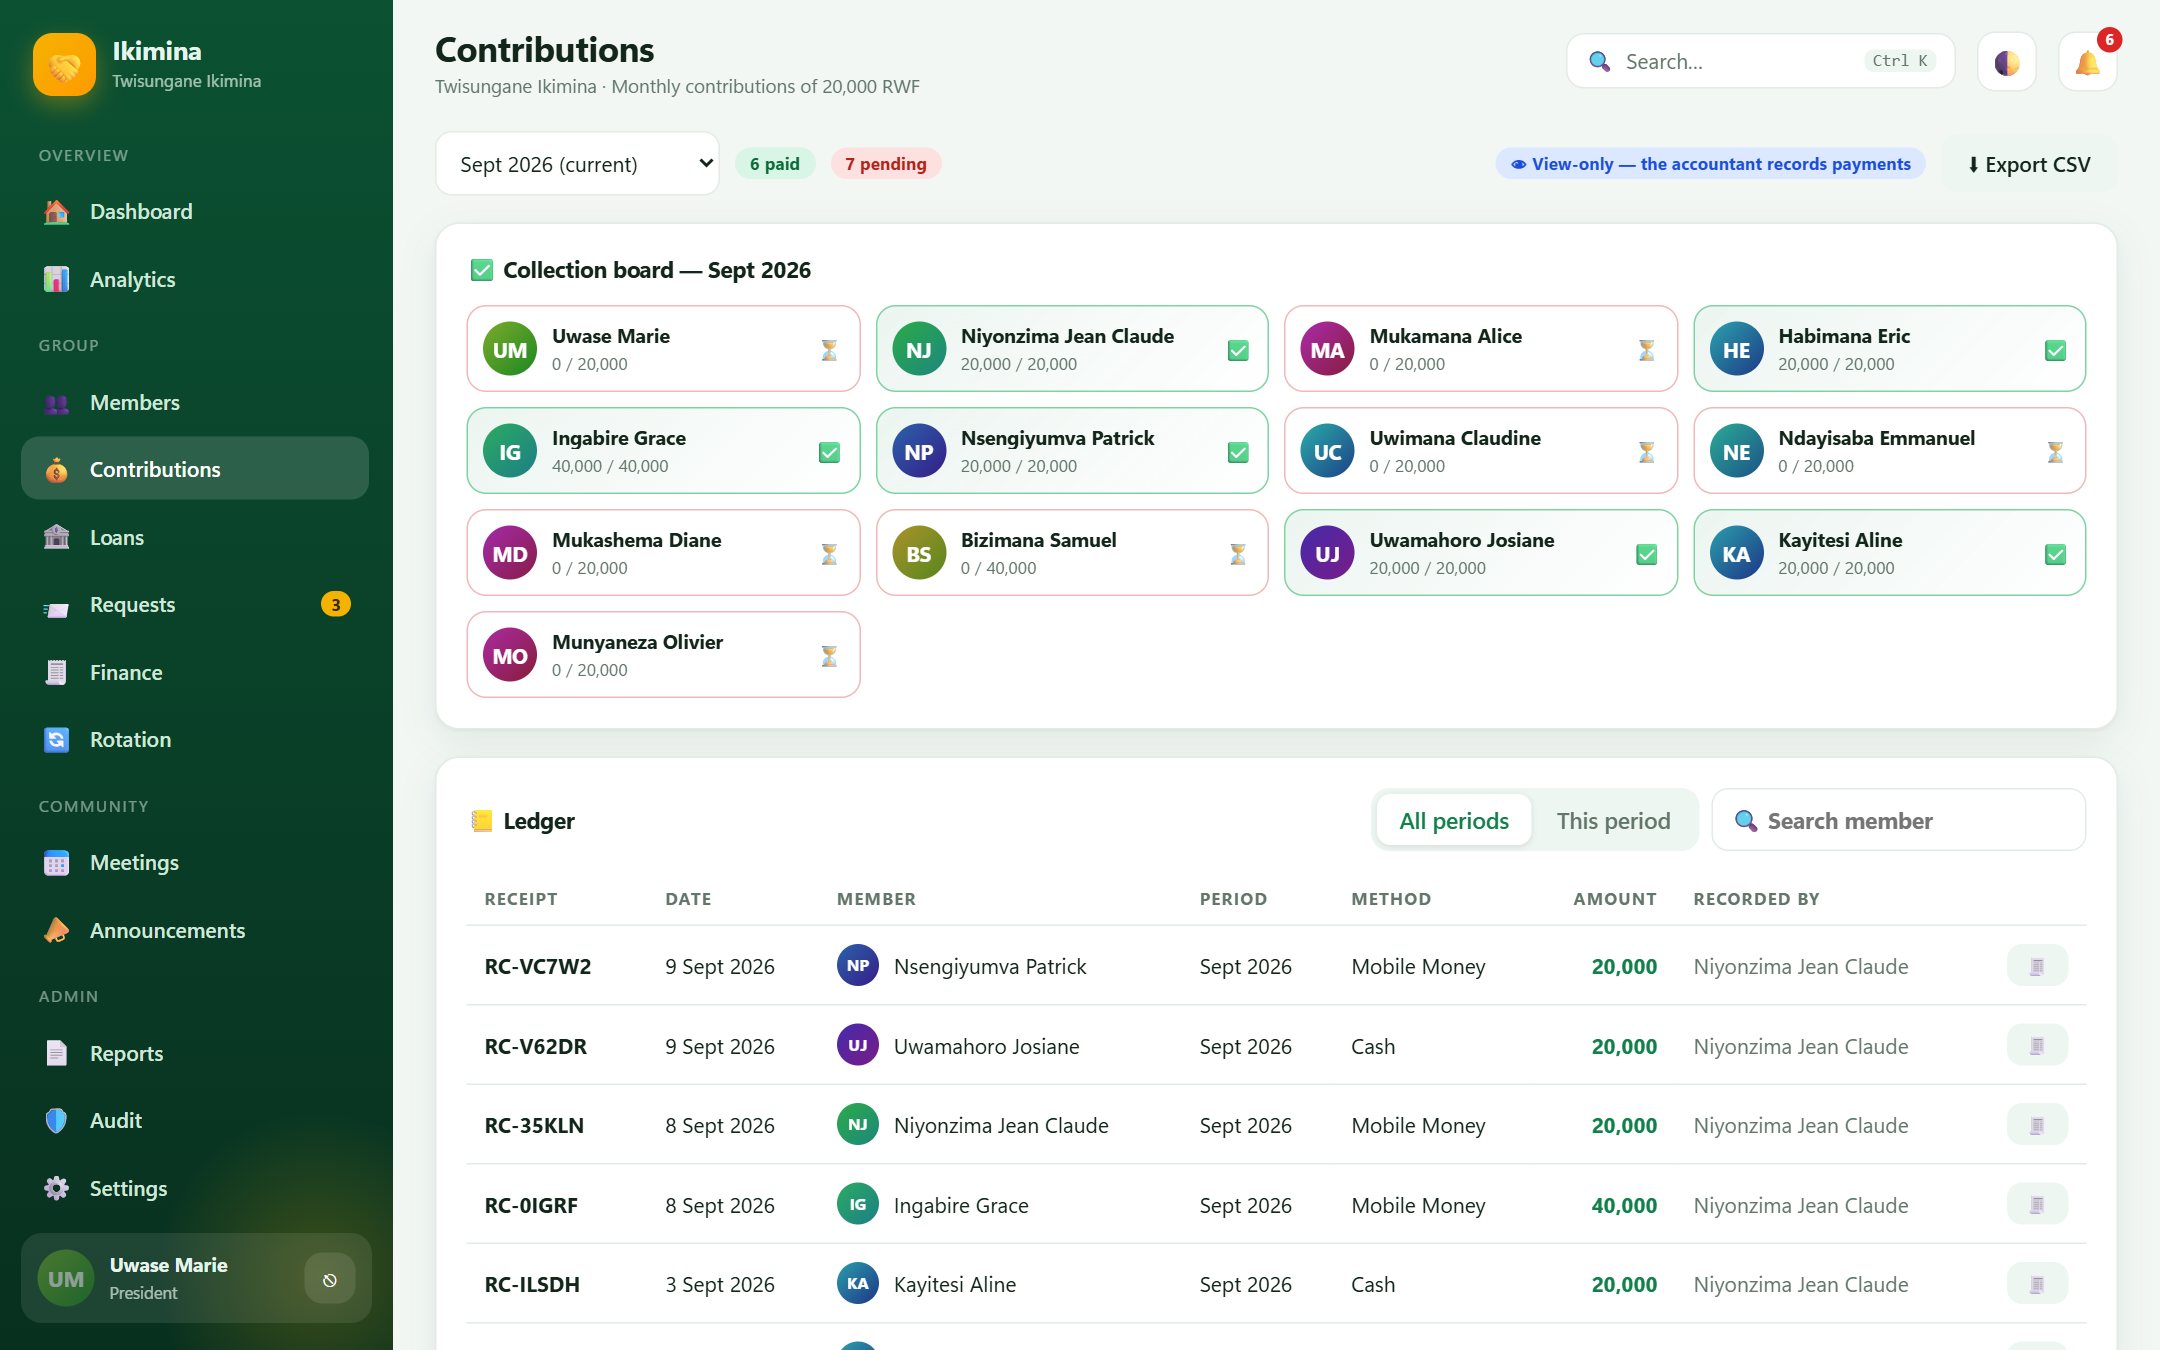Open the Announcements page
Viewport: 2160px width, 1350px height.
195,931
